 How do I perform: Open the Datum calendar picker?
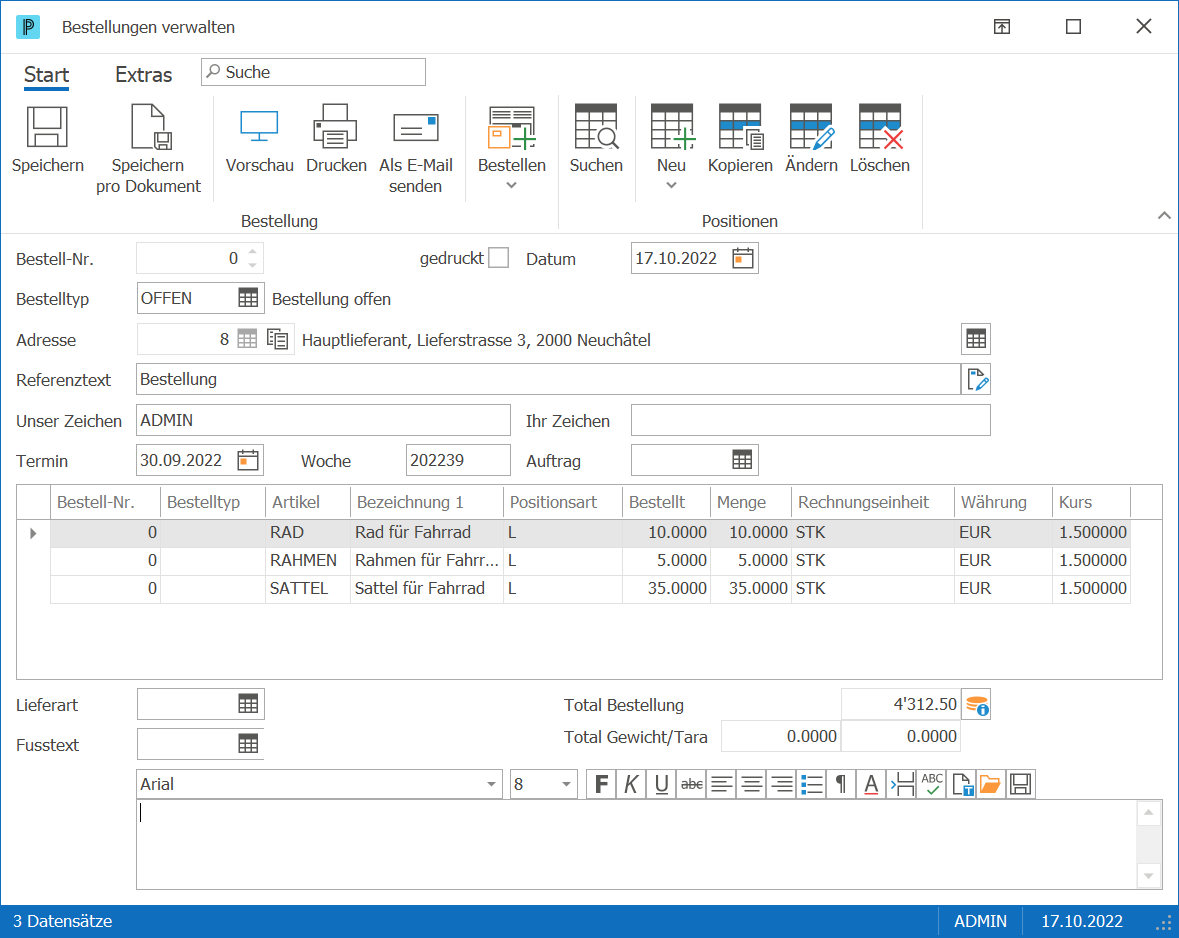click(x=743, y=258)
